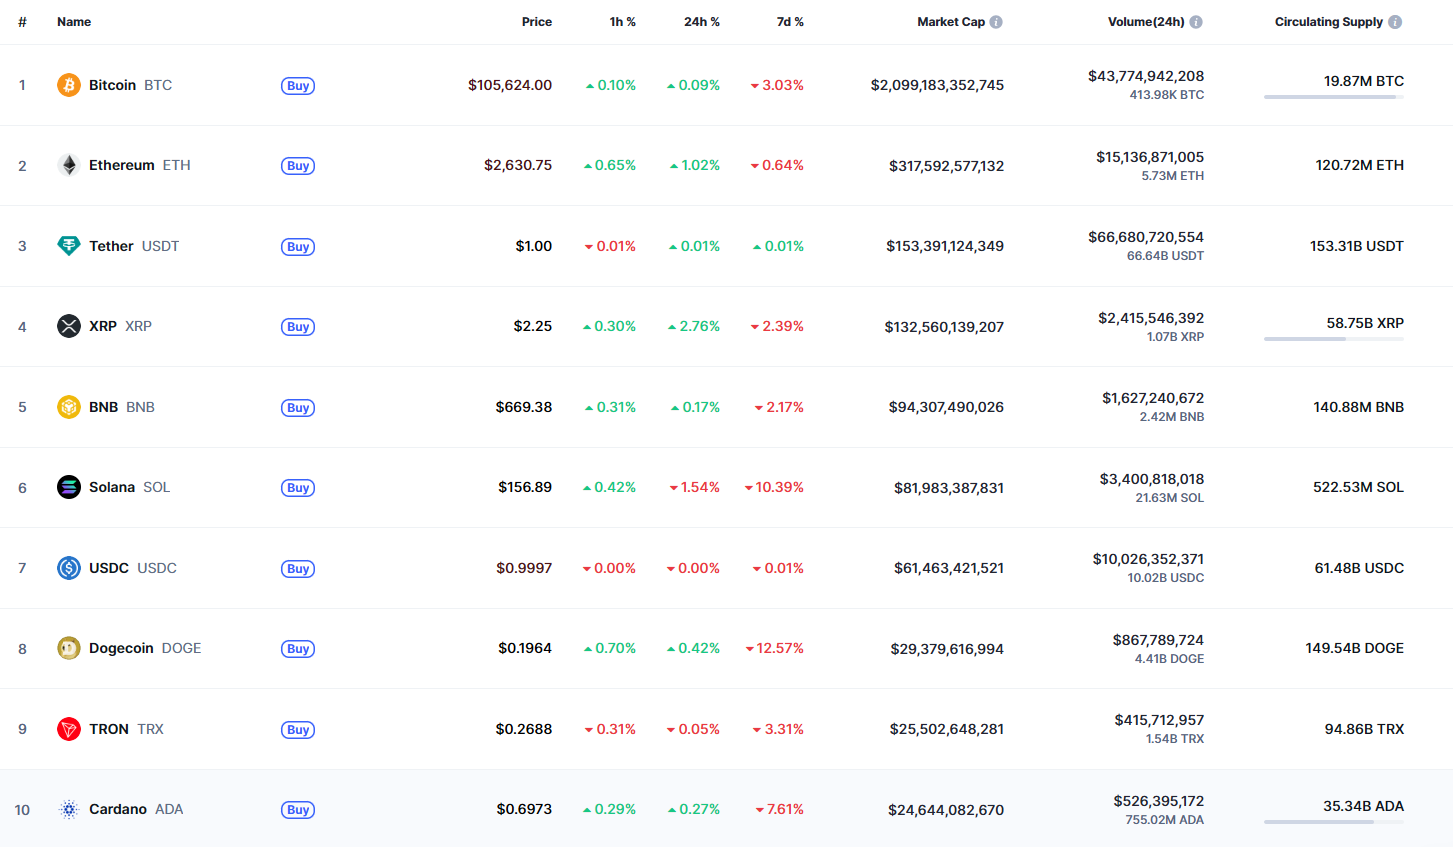Click USDC market cap $61,463,421,521
The height and width of the screenshot is (847, 1453).
tap(949, 568)
